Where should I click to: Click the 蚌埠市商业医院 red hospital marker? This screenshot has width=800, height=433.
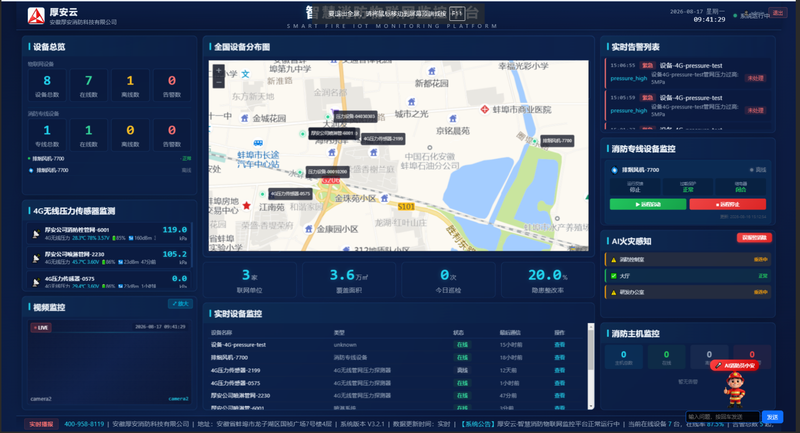click(x=485, y=109)
